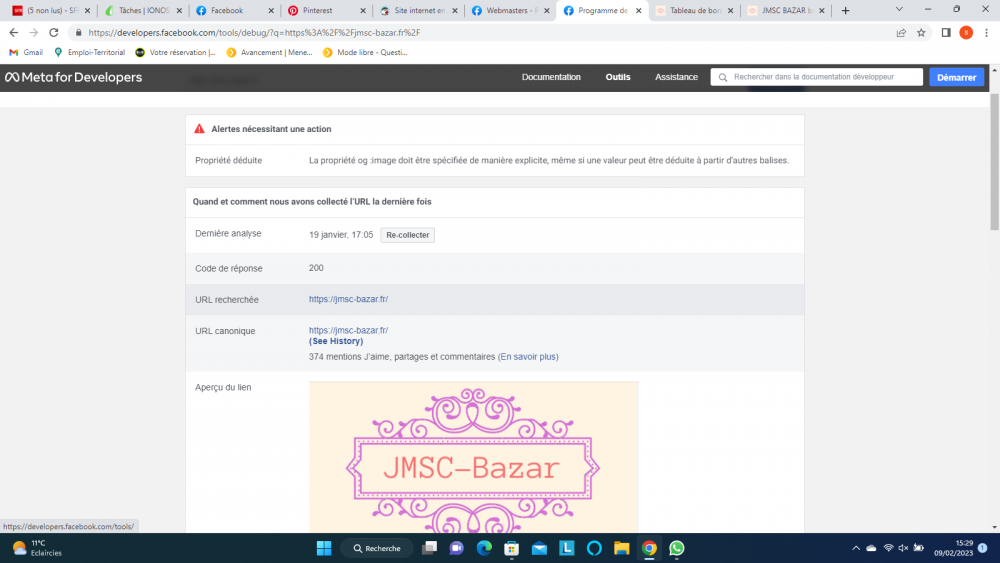Click the See History link
The height and width of the screenshot is (563, 1000).
coord(336,341)
